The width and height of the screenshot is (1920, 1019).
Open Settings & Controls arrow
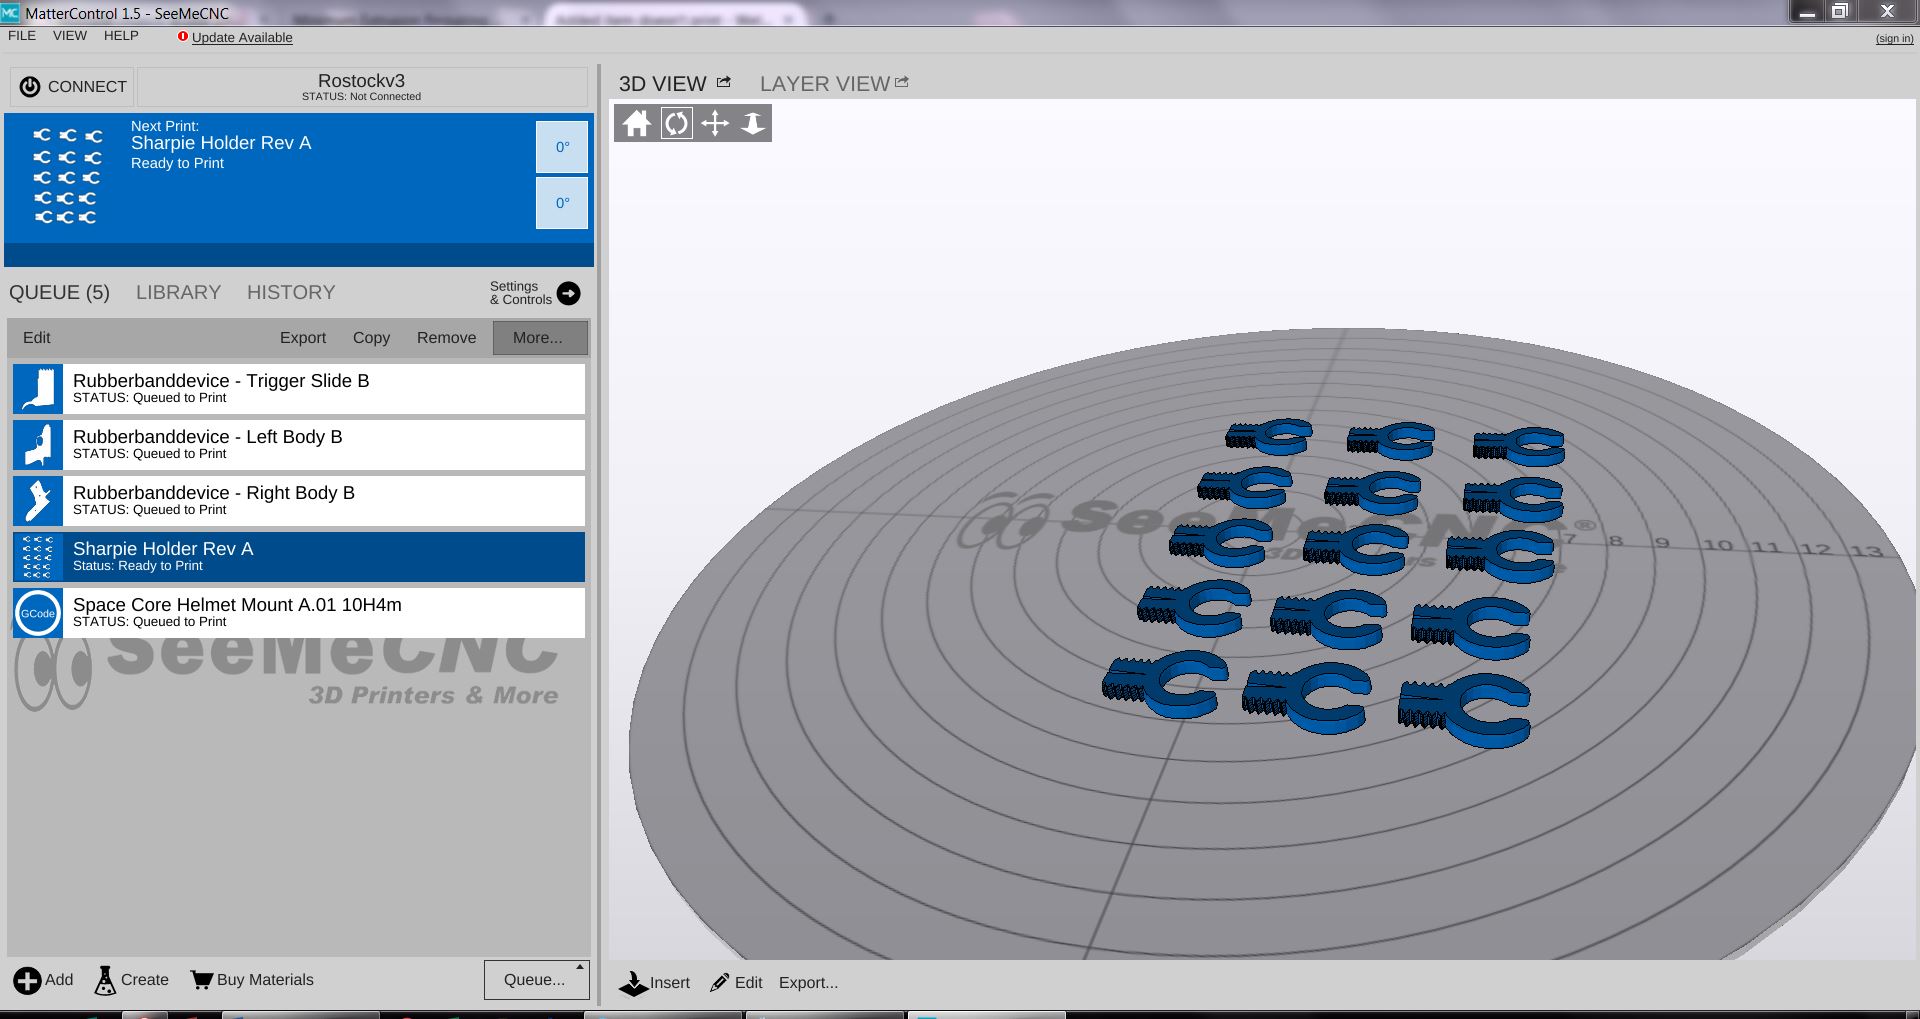568,293
